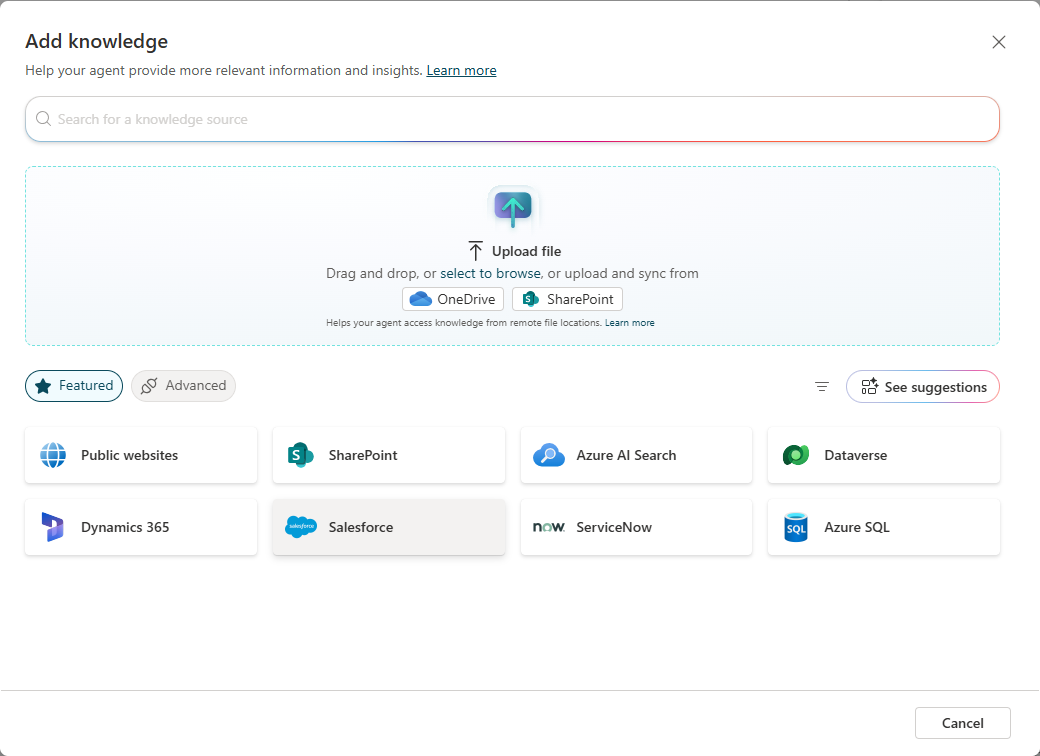Viewport: 1040px width, 756px height.
Task: Click the Cancel button
Action: 962,723
